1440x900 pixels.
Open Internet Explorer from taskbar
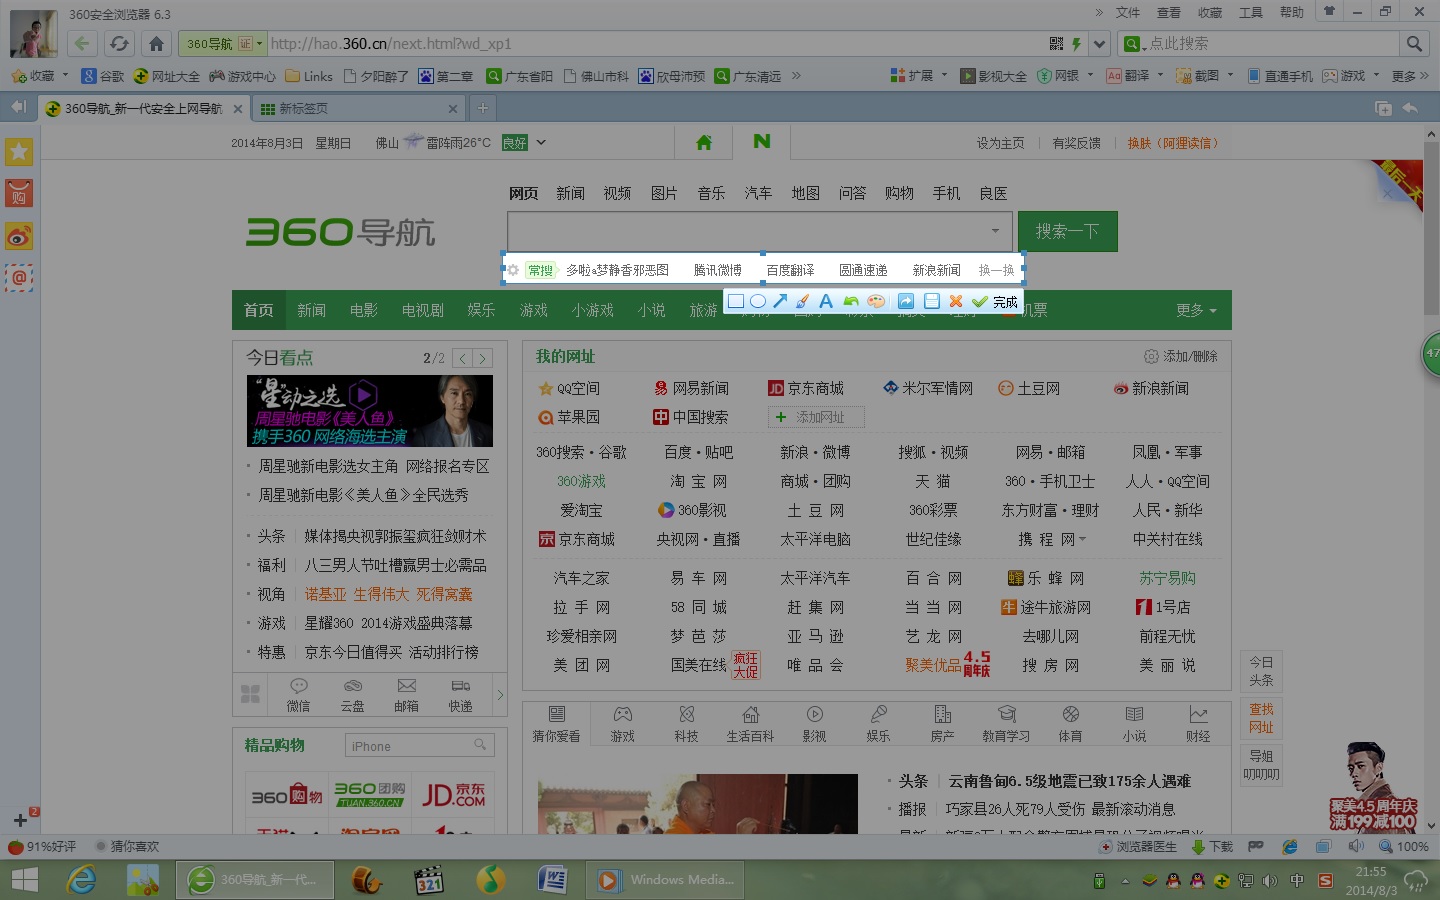(82, 880)
